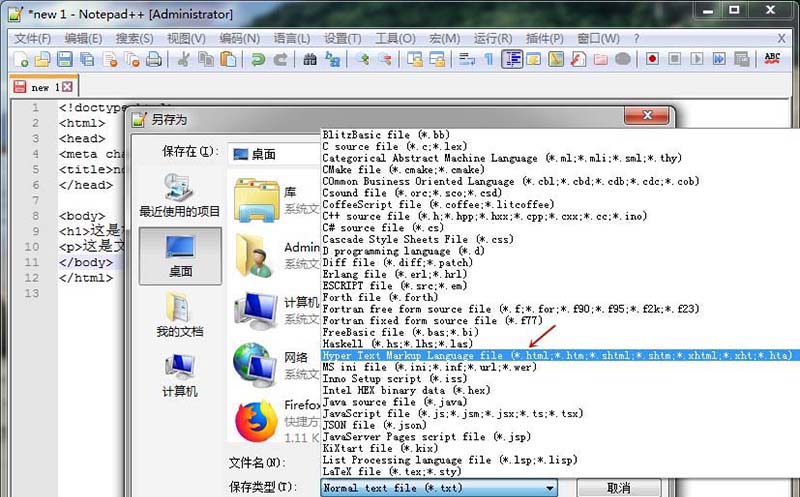Open Find with the binoculars icon
Screen dimensions: 800x497
(x=310, y=59)
